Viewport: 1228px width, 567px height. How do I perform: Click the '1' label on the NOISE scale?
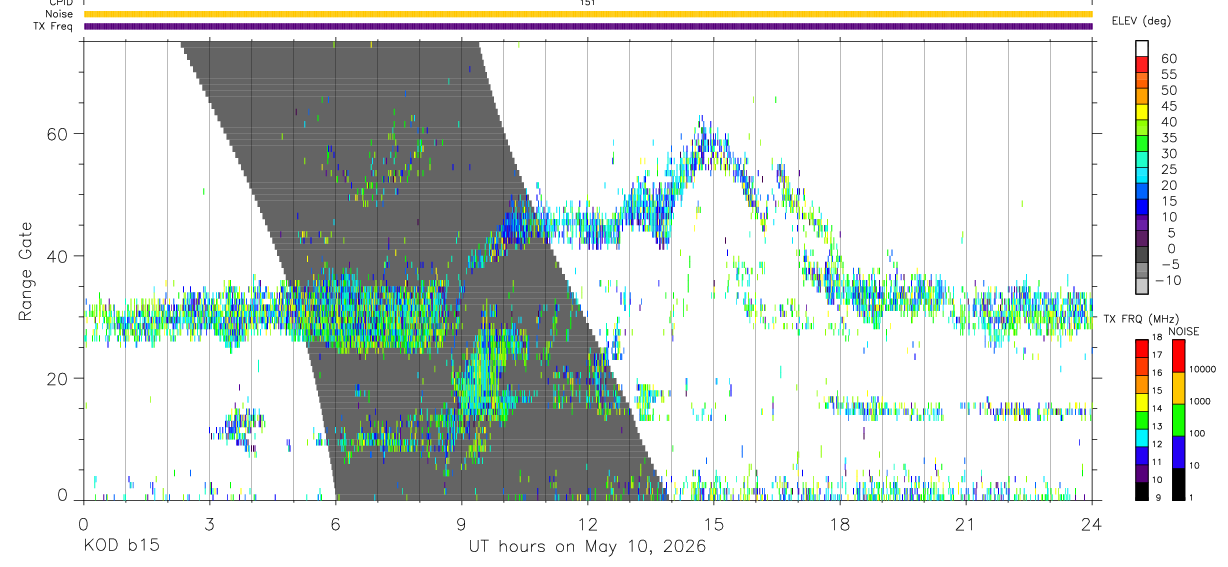pos(1191,498)
